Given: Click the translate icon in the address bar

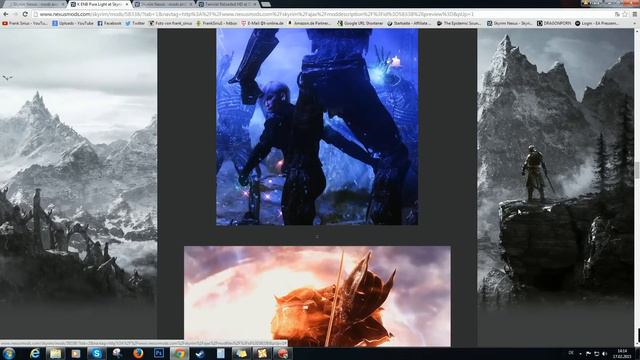Looking at the screenshot, I should point(617,14).
